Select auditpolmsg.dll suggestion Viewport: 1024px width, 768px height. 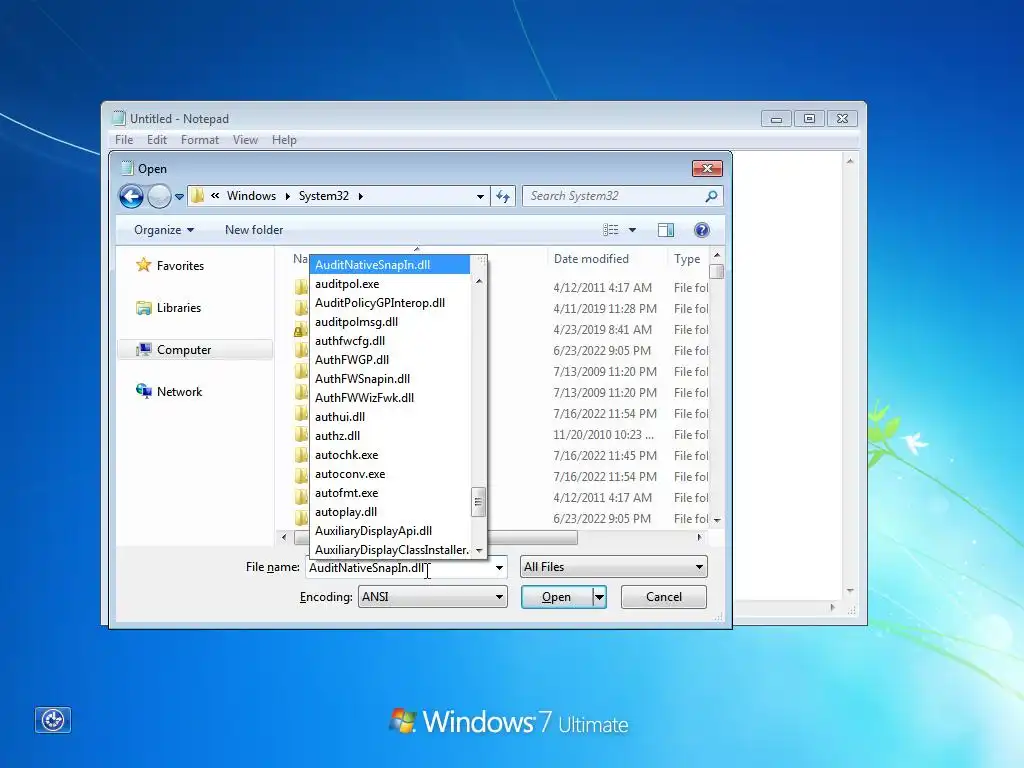[390, 321]
